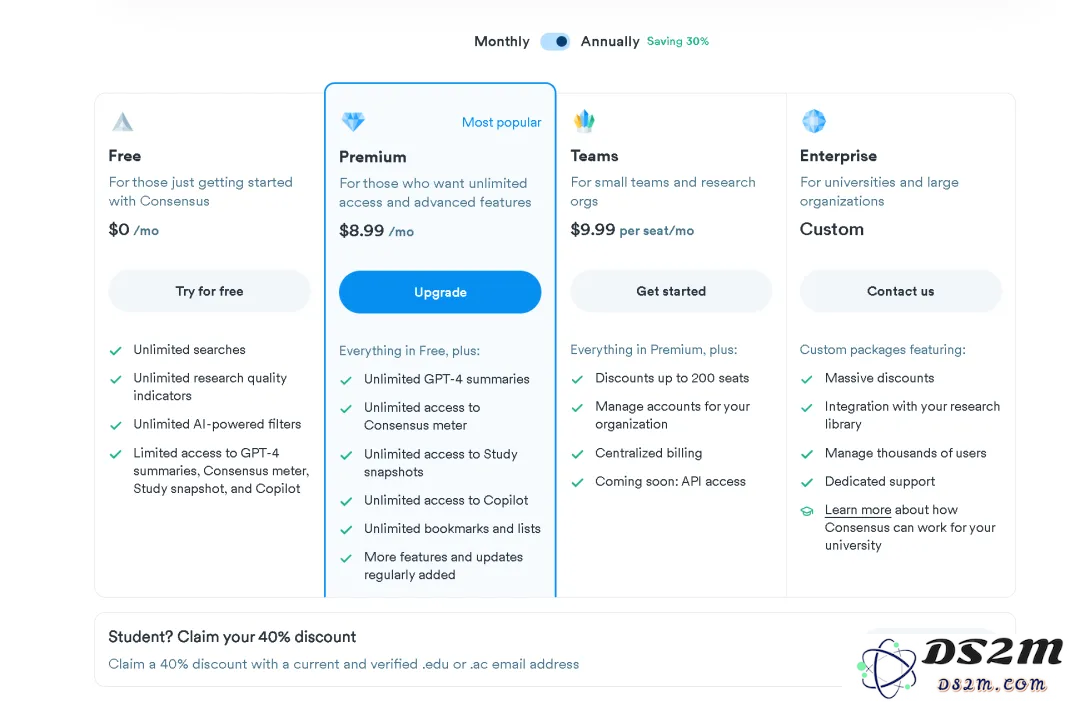Toggle the Monthly/Annually billing switch
The height and width of the screenshot is (702, 1080).
(x=555, y=41)
